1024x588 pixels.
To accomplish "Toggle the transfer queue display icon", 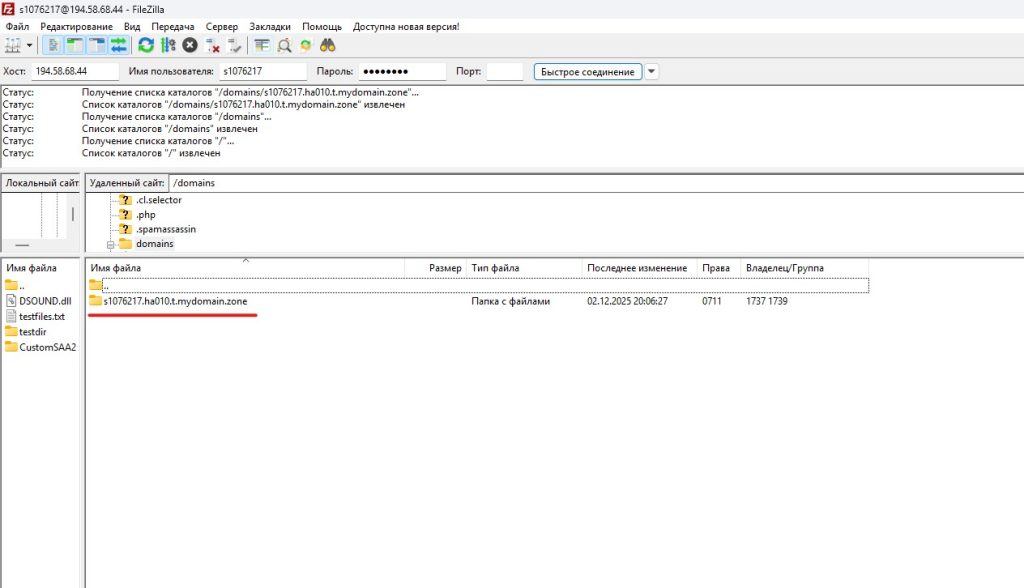I will point(119,45).
